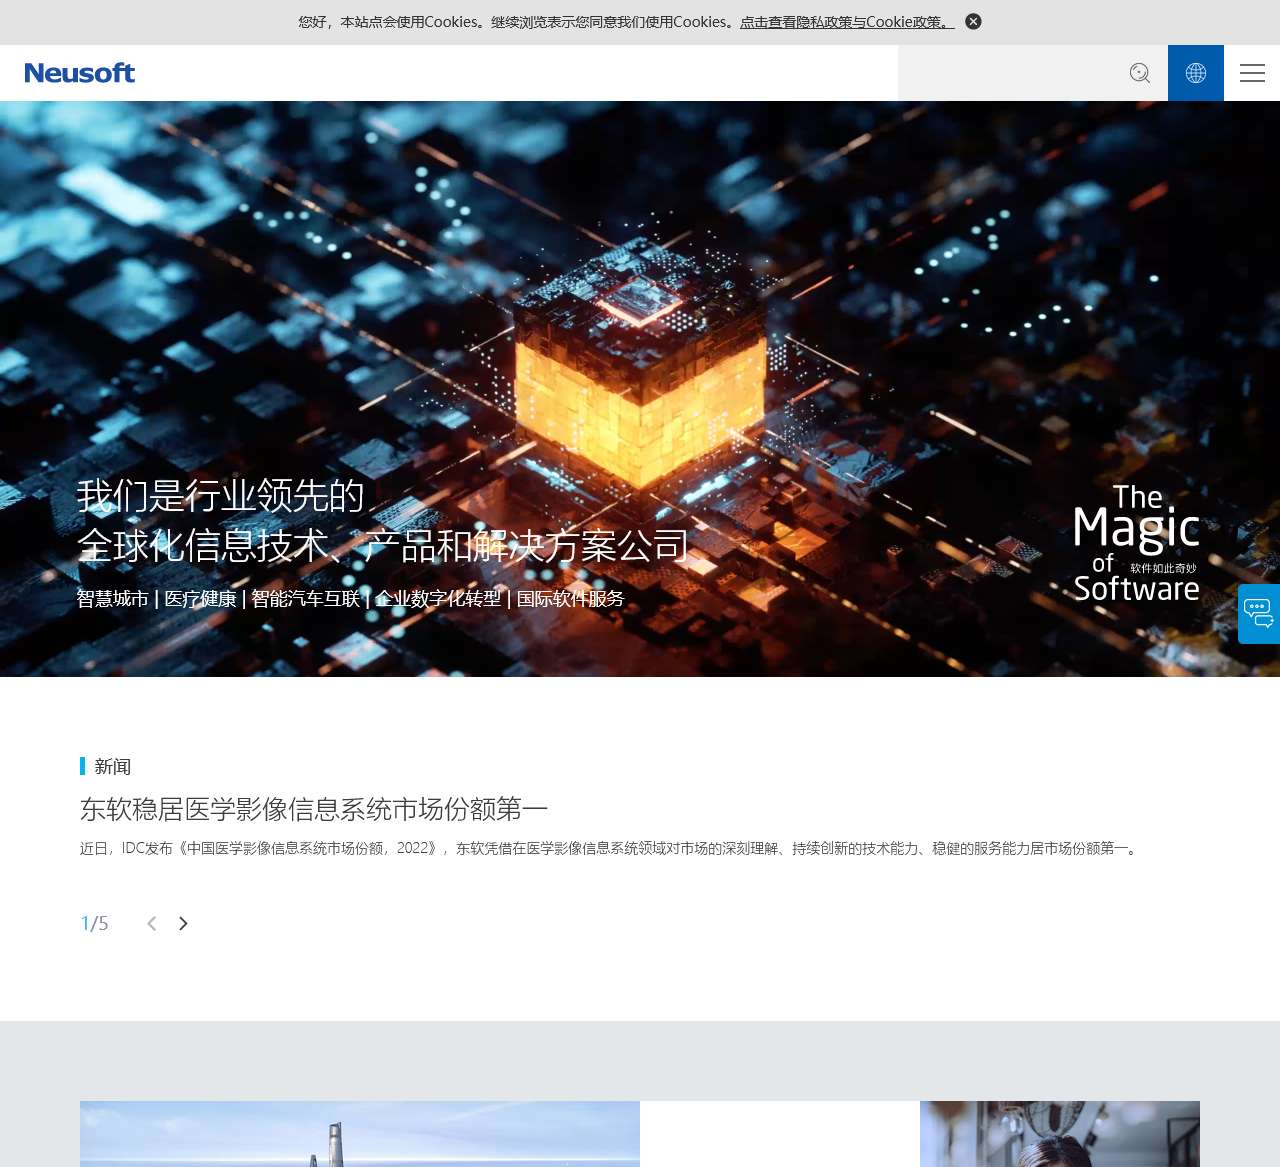Click the 医疗健康 banner link
Screen dimensions: 1280x1167
coord(200,598)
